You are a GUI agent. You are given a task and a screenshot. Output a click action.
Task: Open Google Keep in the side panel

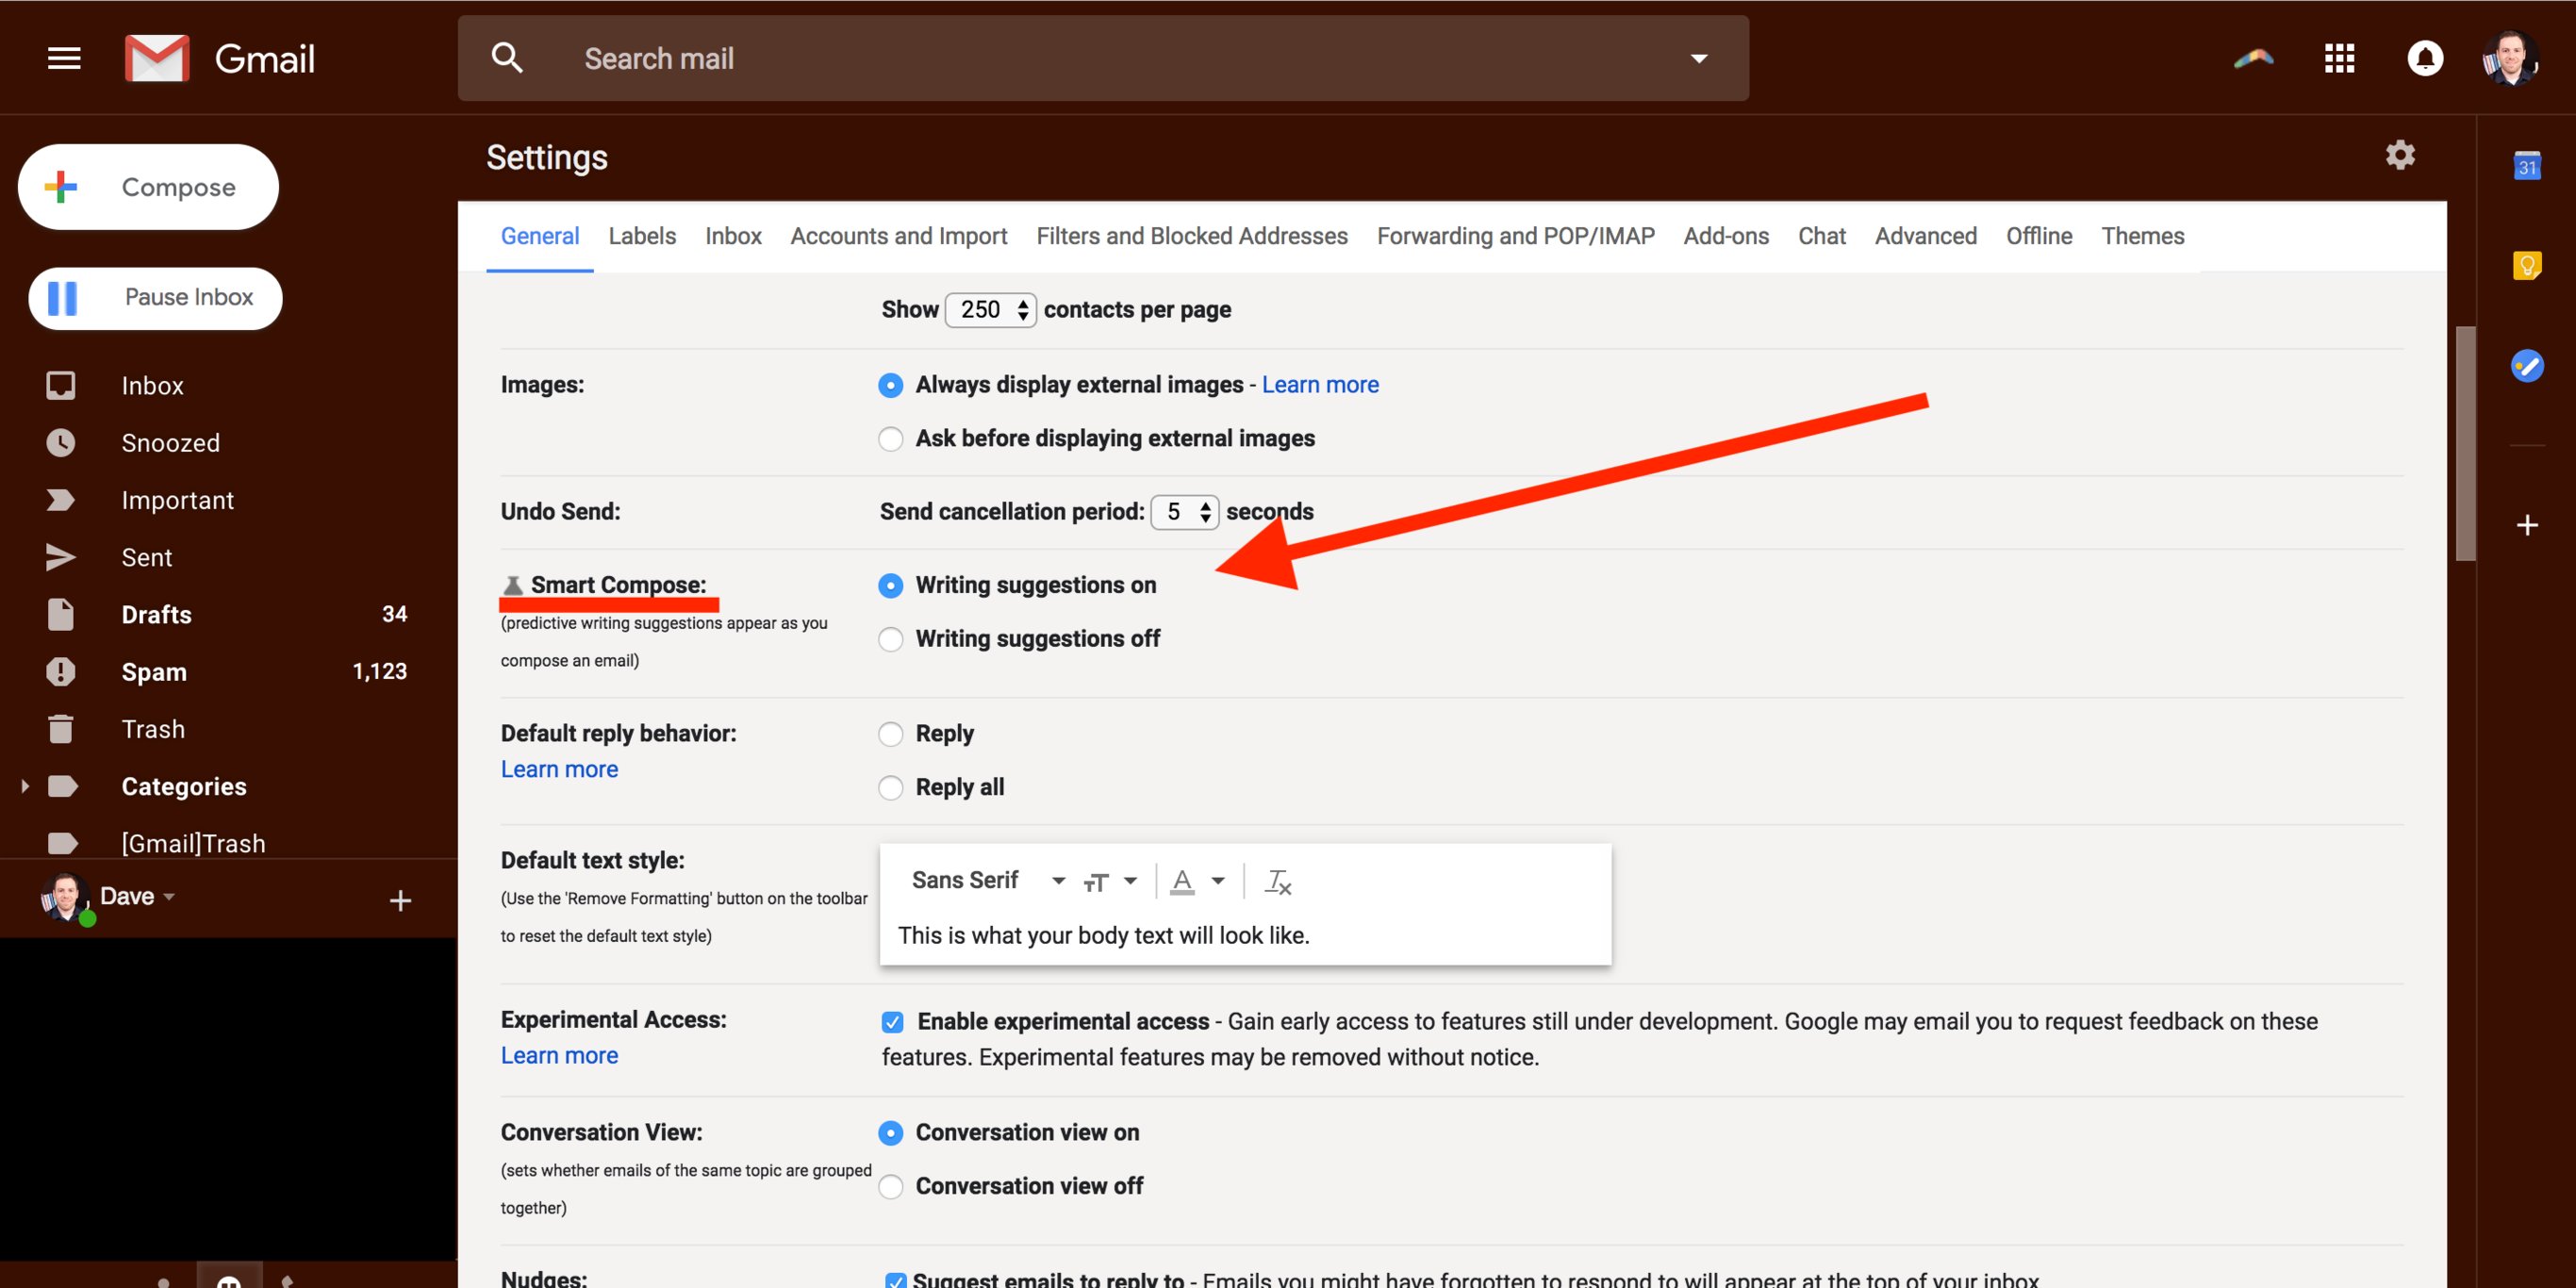pos(2528,264)
